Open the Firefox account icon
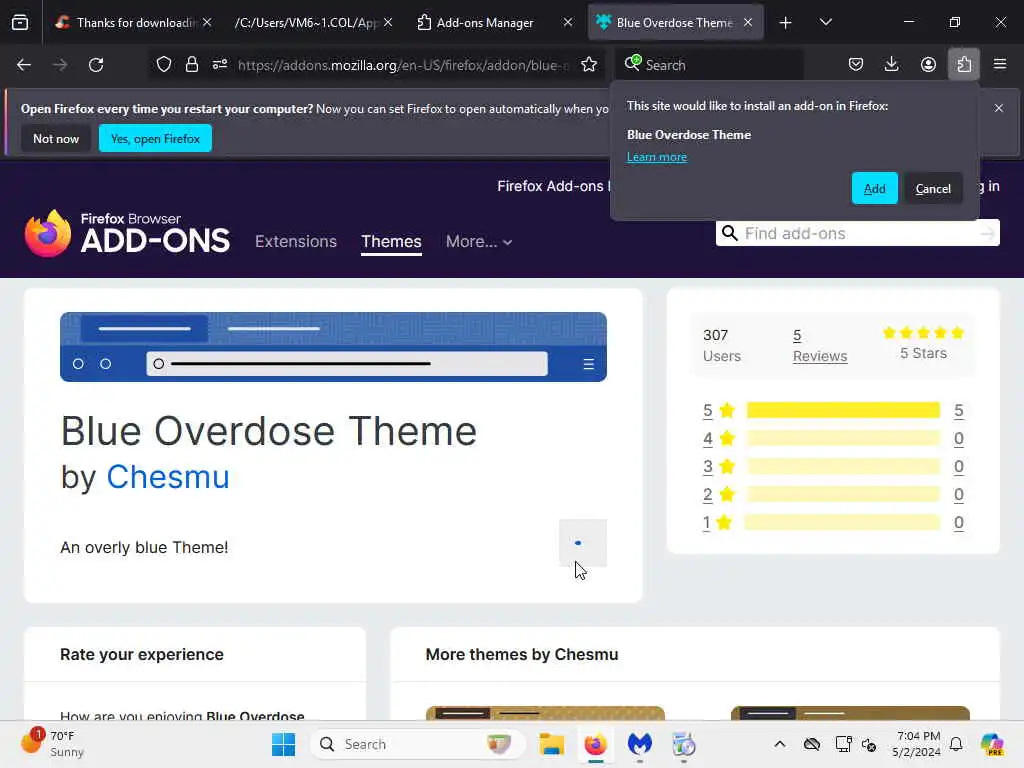 (x=928, y=65)
